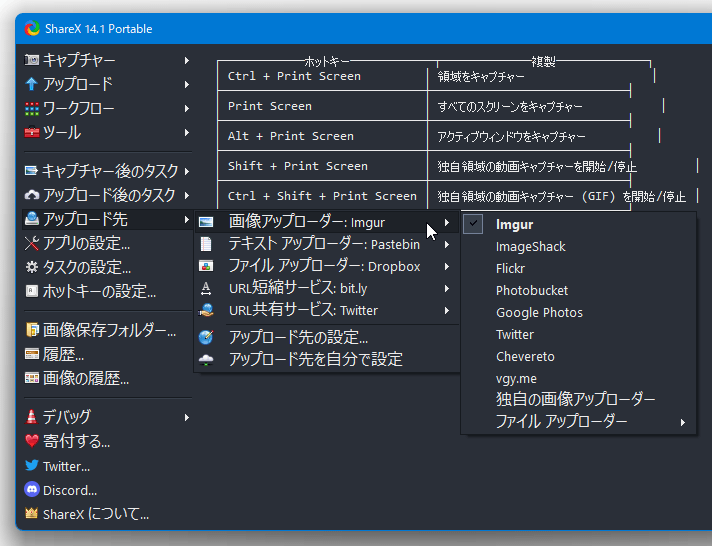Image resolution: width=712 pixels, height=546 pixels.
Task: Click the アップロード先の設定 globe icon
Action: click(206, 337)
